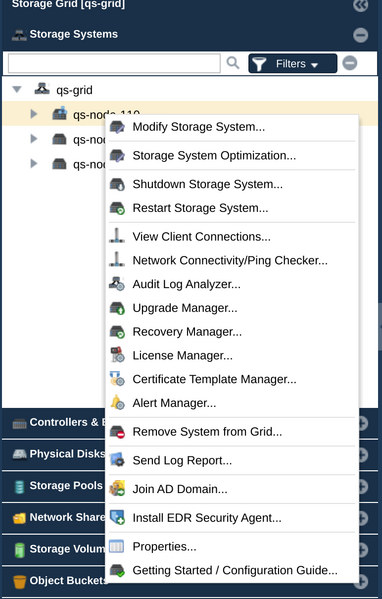Click the Network Shares folder icon

pyautogui.click(x=19, y=518)
